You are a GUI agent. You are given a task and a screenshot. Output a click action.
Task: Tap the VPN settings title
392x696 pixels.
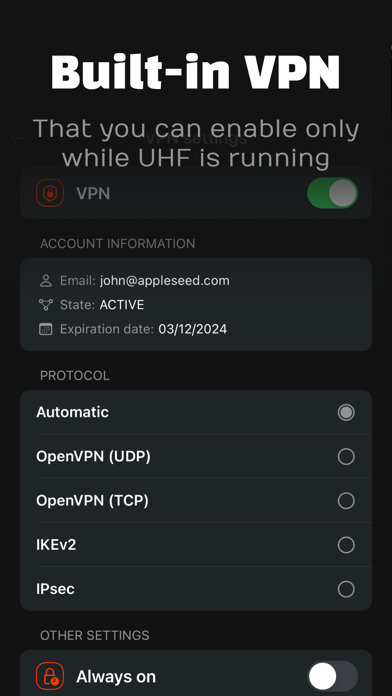click(x=196, y=138)
